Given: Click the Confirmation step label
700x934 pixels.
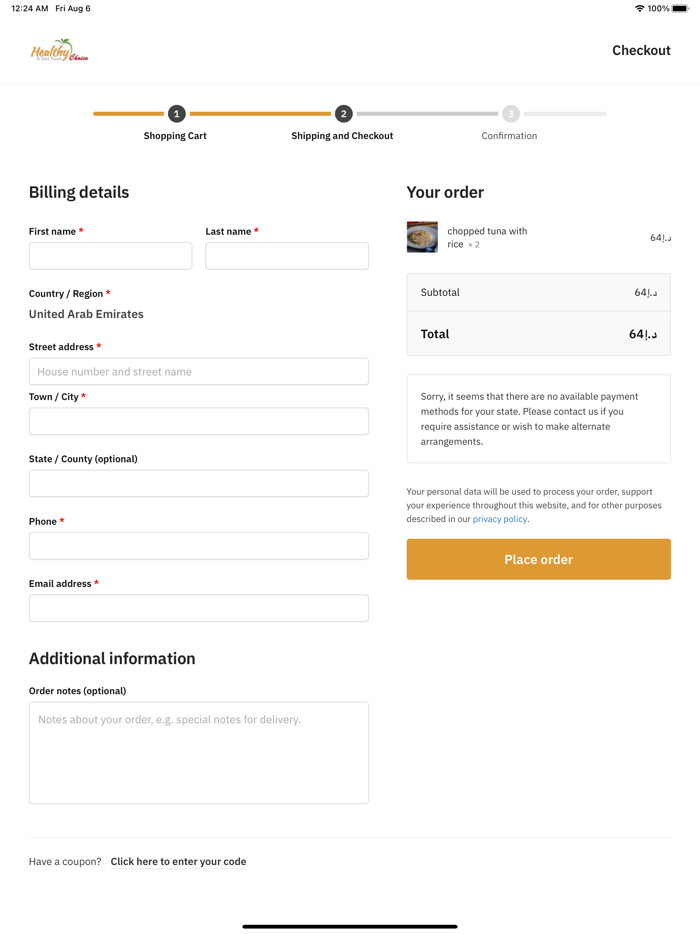Looking at the screenshot, I should (509, 136).
